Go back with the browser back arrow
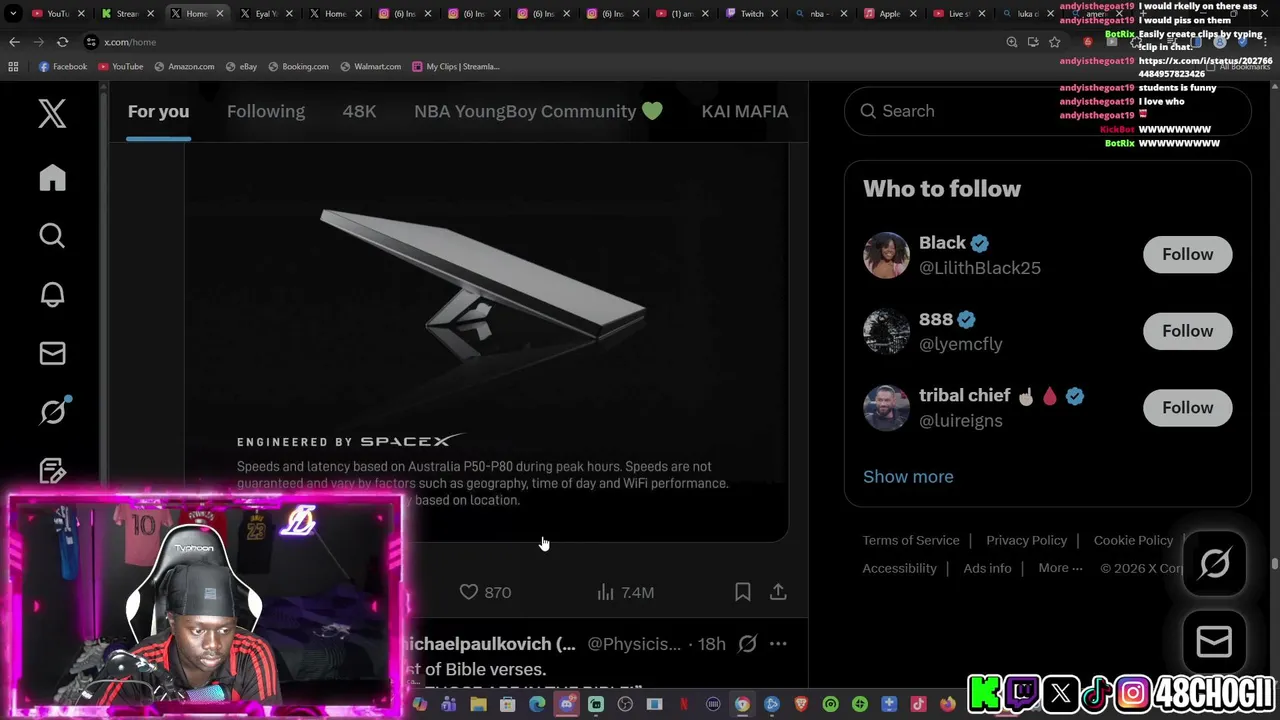This screenshot has width=1280, height=720. point(14,42)
